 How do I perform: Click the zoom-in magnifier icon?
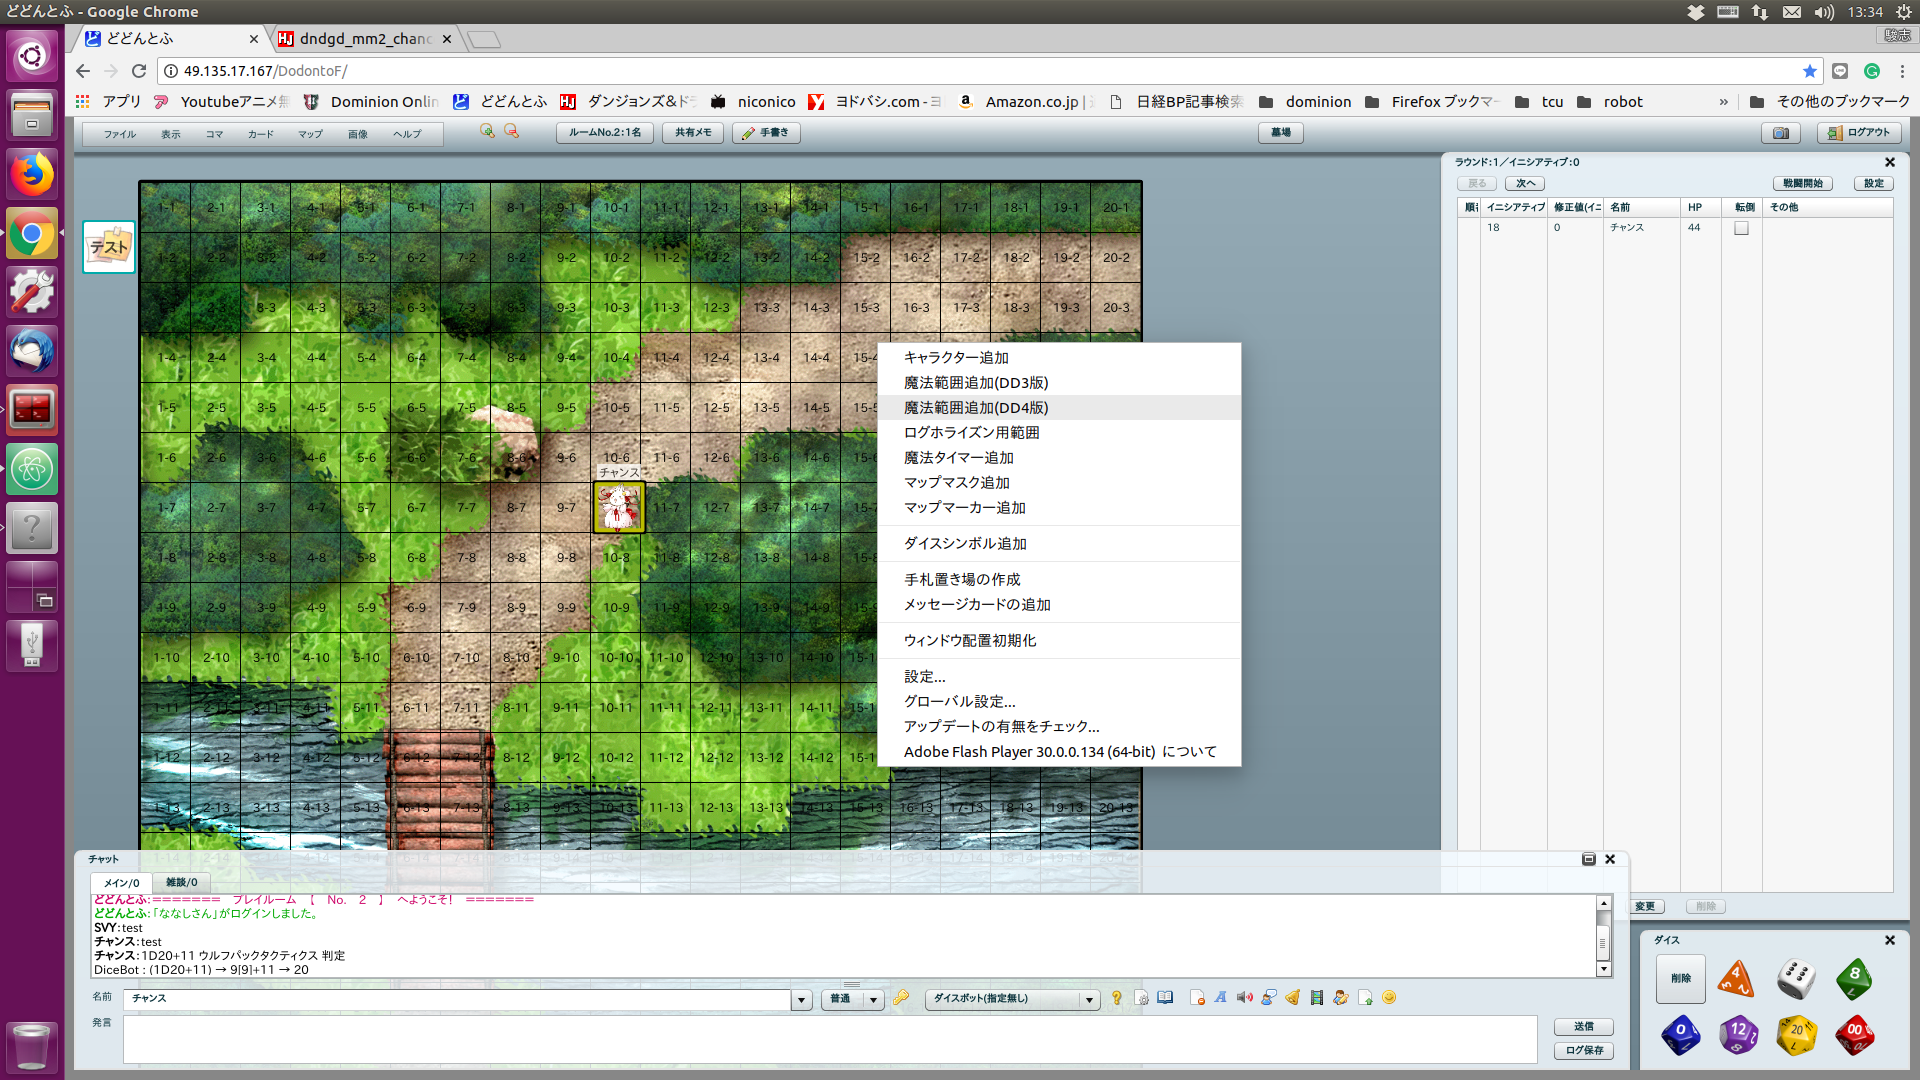[x=487, y=132]
